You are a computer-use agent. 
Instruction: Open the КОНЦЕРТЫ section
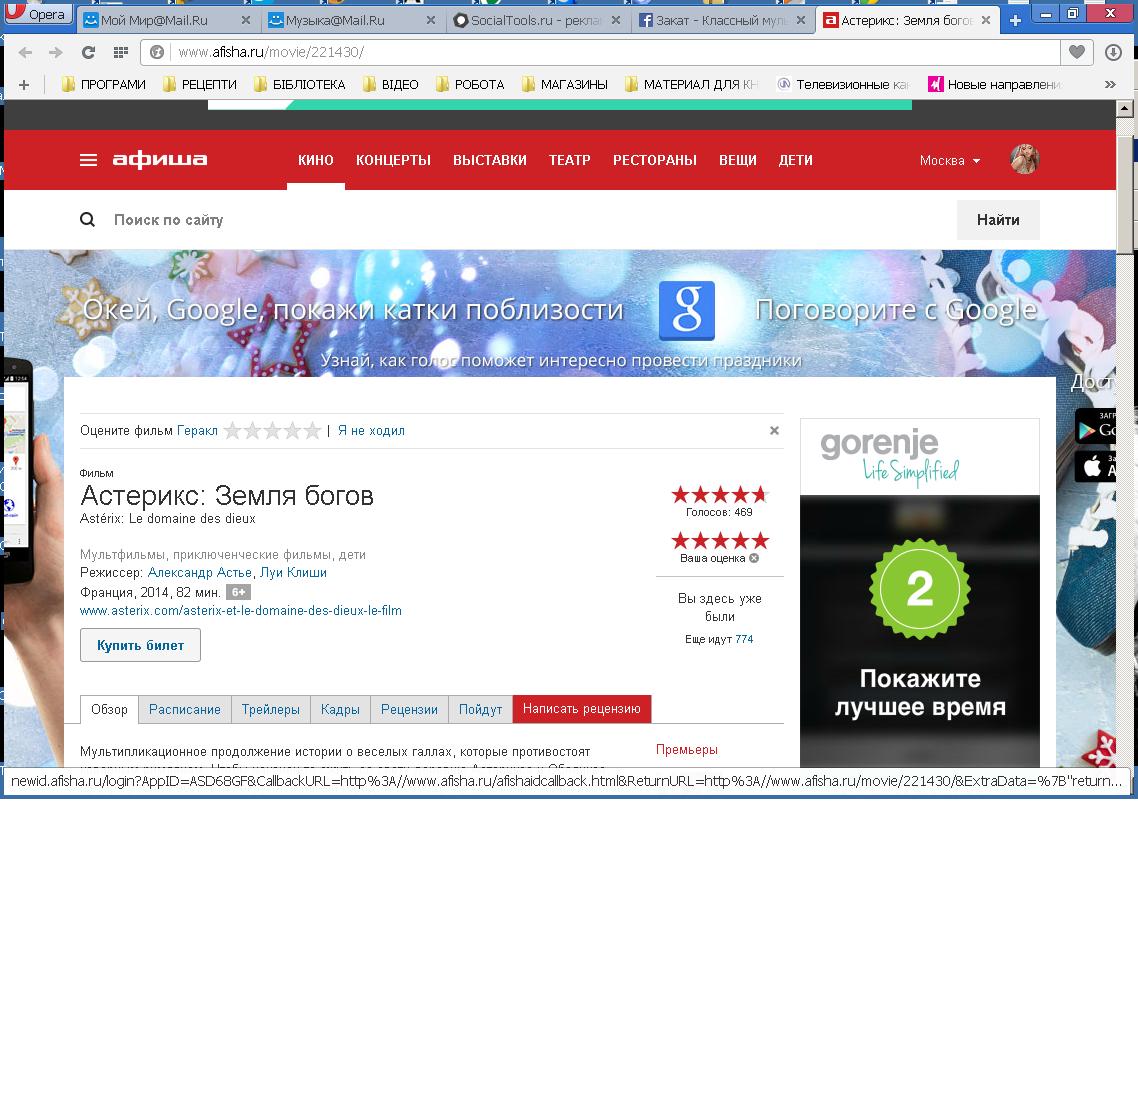point(393,160)
